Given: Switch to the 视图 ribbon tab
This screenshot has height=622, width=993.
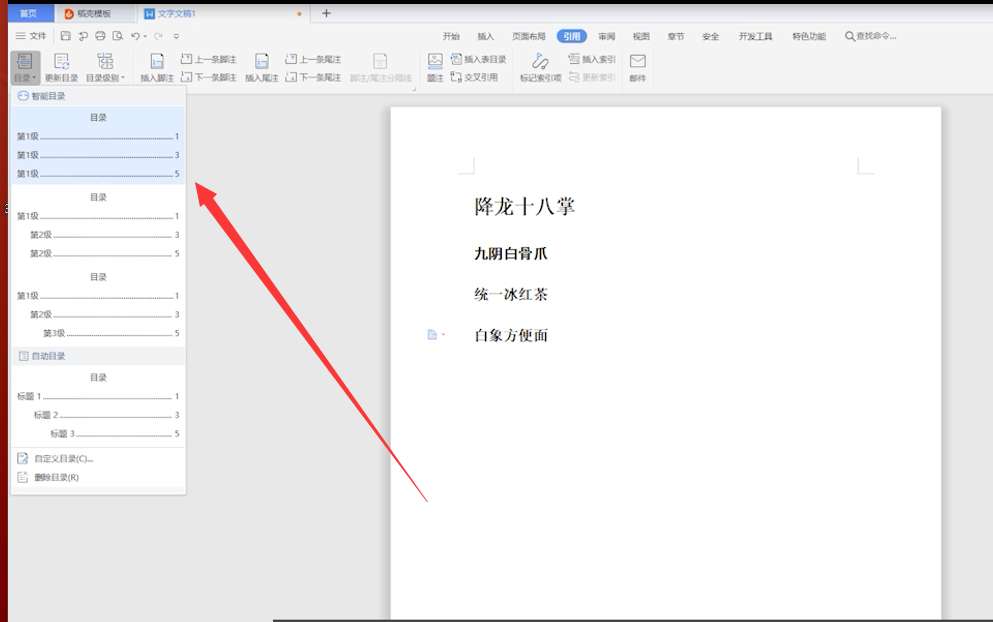Looking at the screenshot, I should (x=641, y=36).
